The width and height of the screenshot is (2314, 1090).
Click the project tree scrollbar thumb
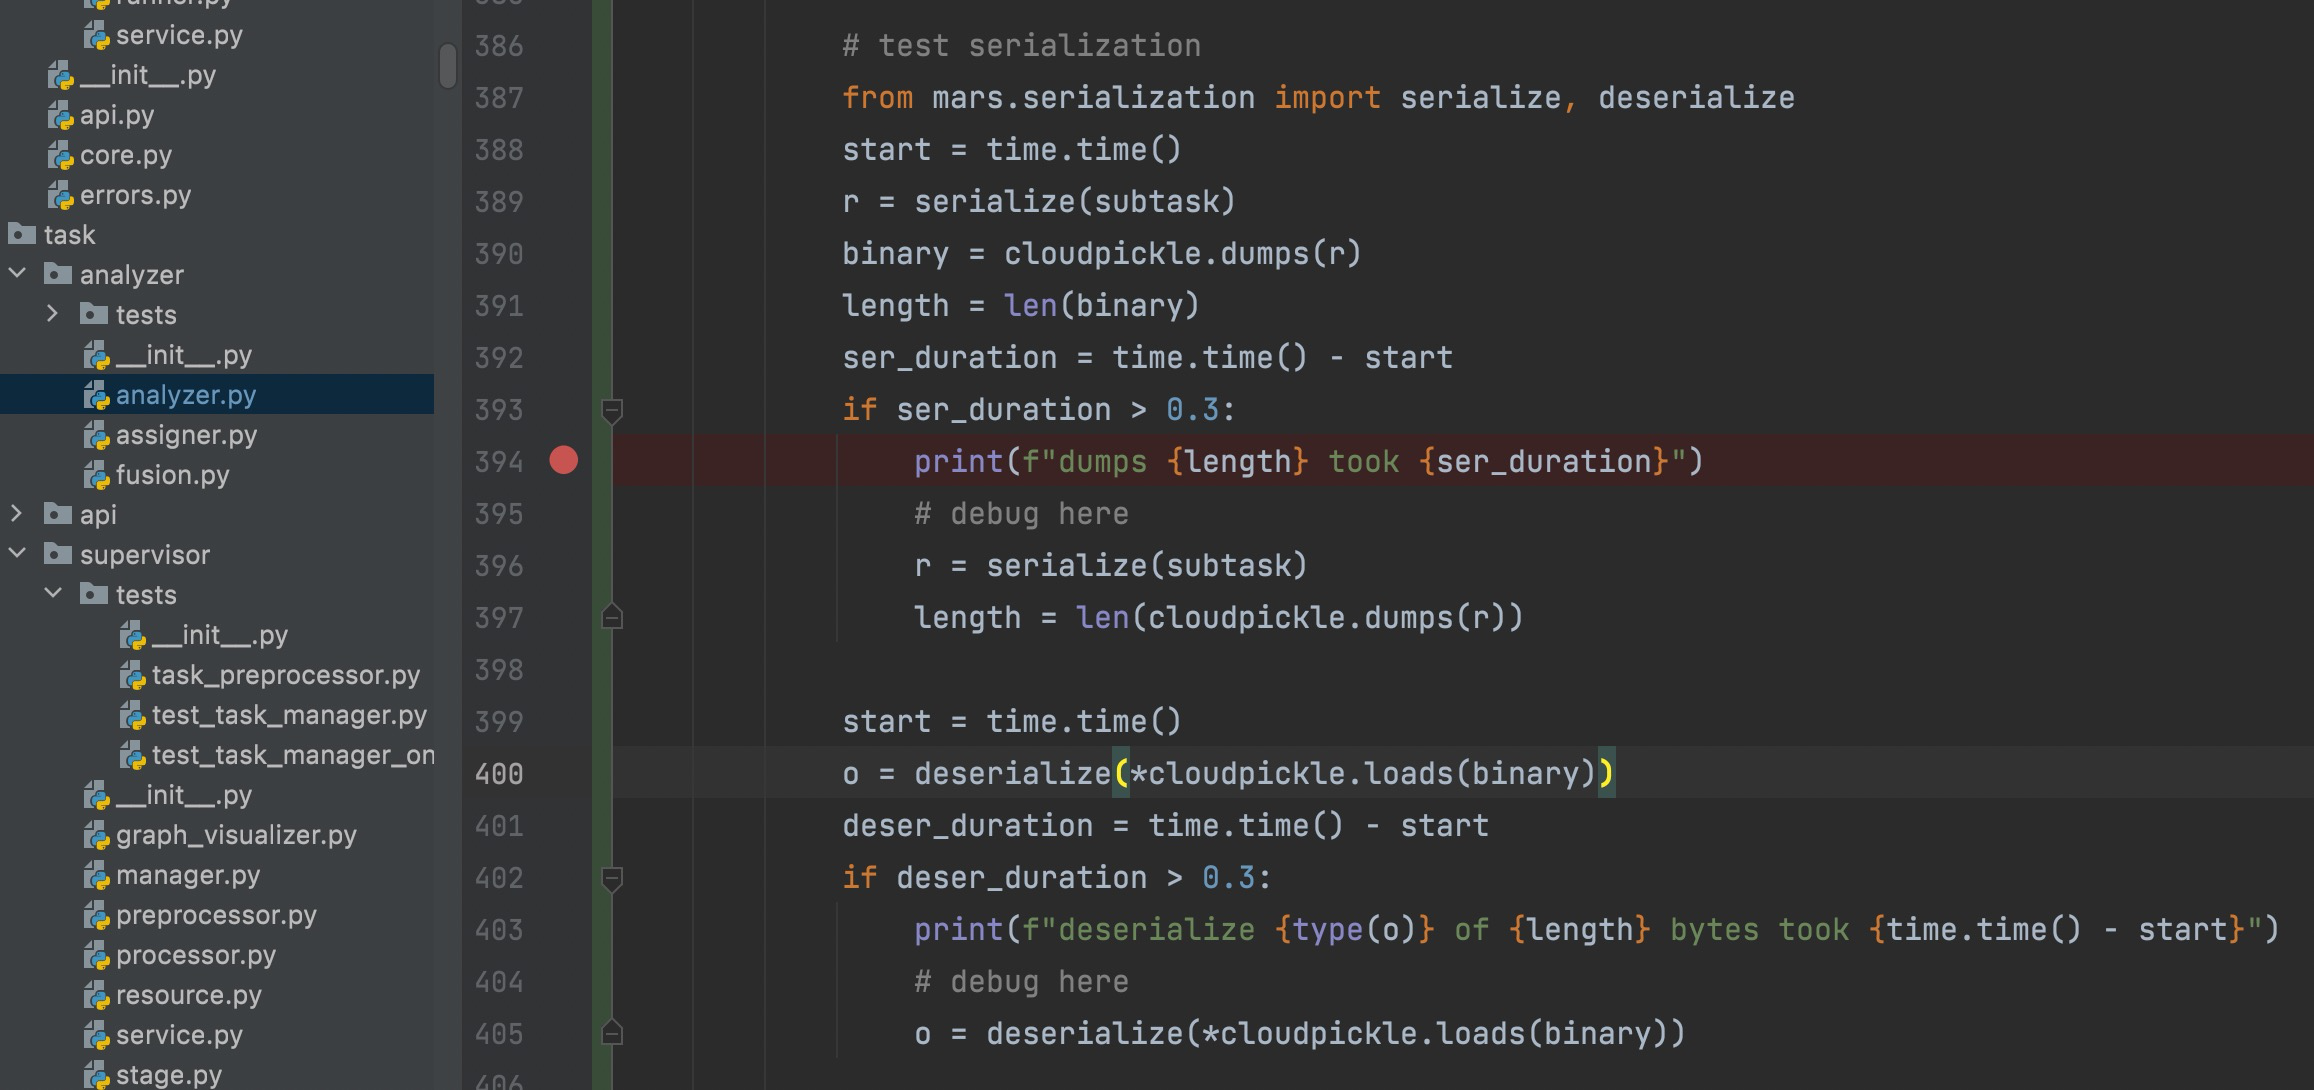point(447,66)
